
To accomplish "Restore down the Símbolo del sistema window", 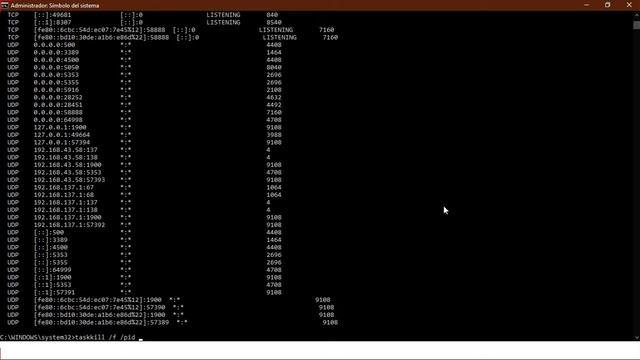I will [607, 5].
